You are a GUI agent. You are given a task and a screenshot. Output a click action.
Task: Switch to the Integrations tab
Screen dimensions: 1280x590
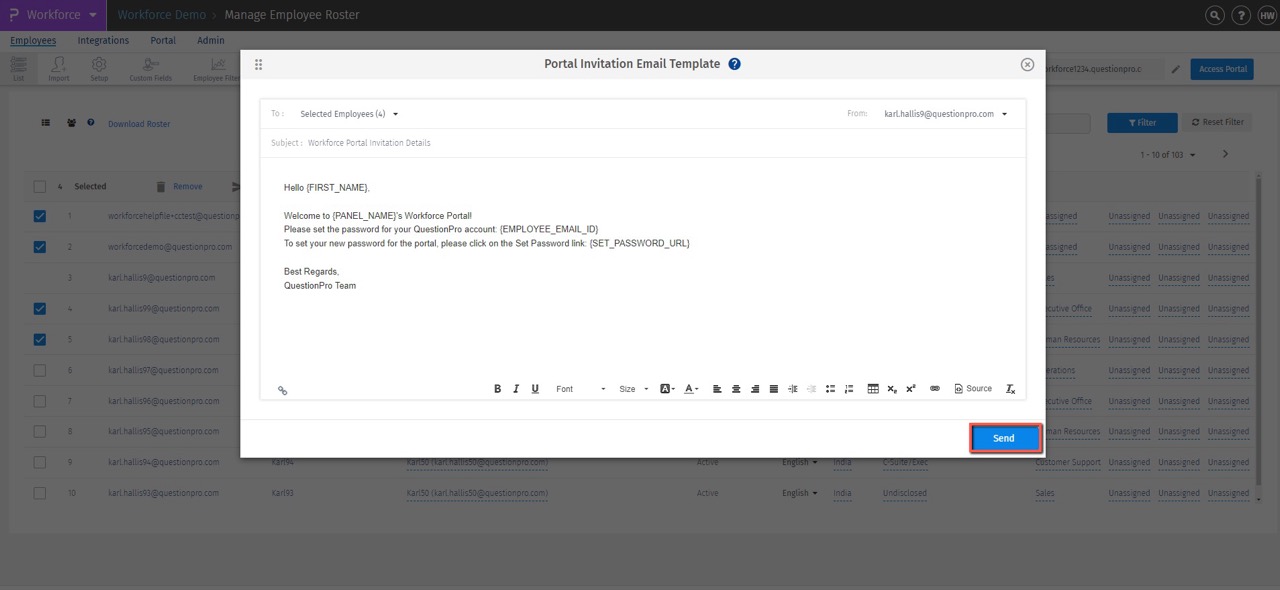(x=103, y=40)
